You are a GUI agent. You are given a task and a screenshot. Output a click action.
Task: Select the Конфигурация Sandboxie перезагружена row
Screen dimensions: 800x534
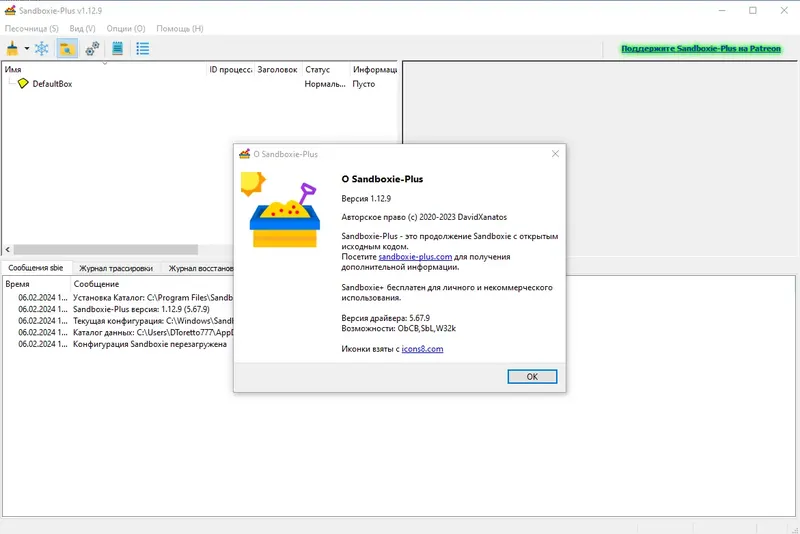(x=118, y=344)
